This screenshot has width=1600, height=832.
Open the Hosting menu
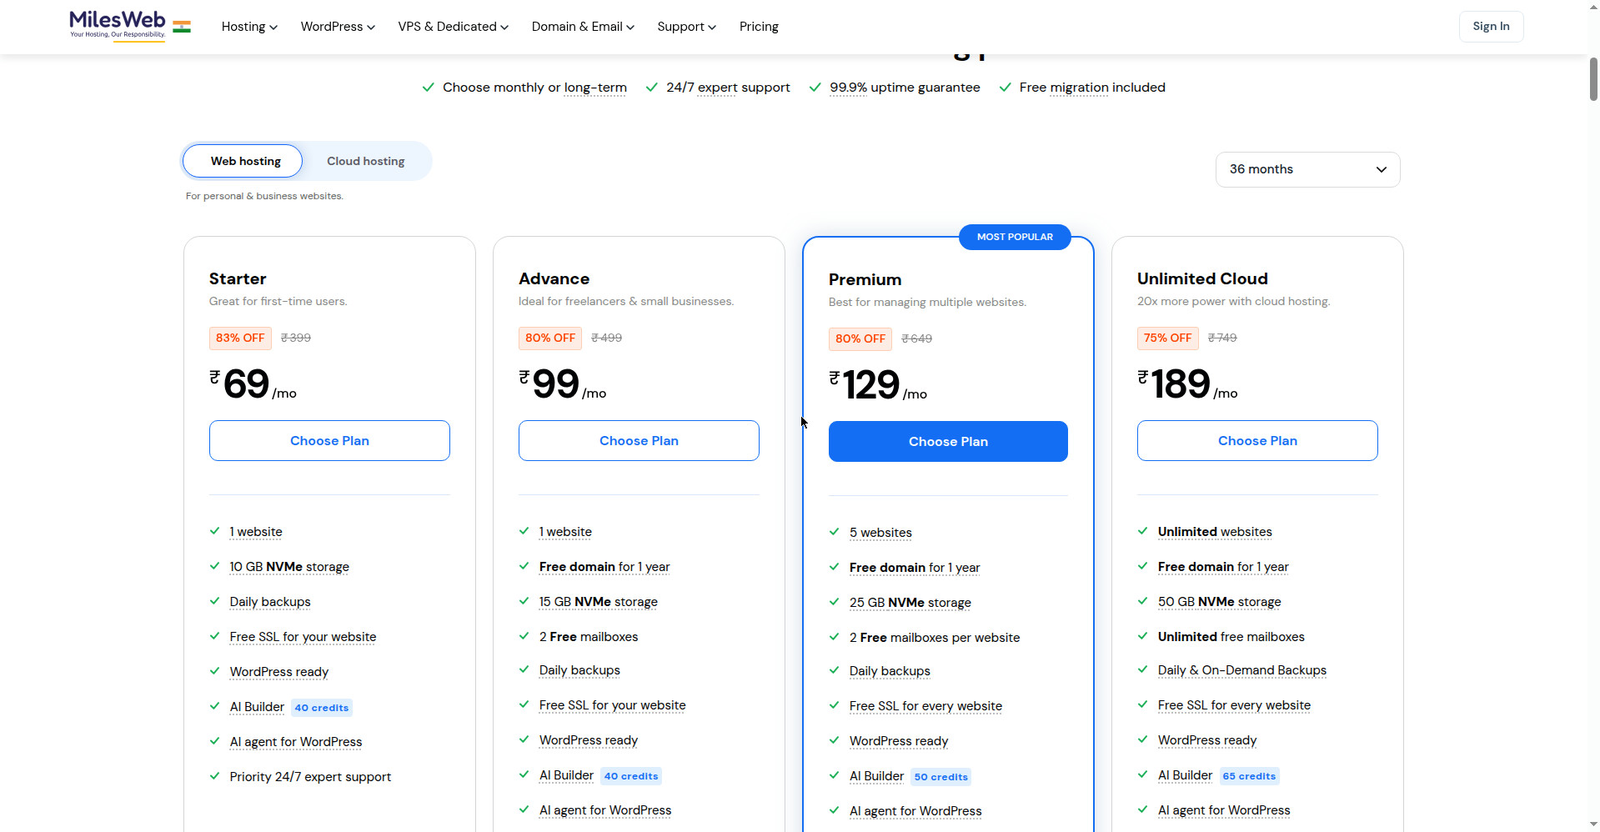[249, 27]
